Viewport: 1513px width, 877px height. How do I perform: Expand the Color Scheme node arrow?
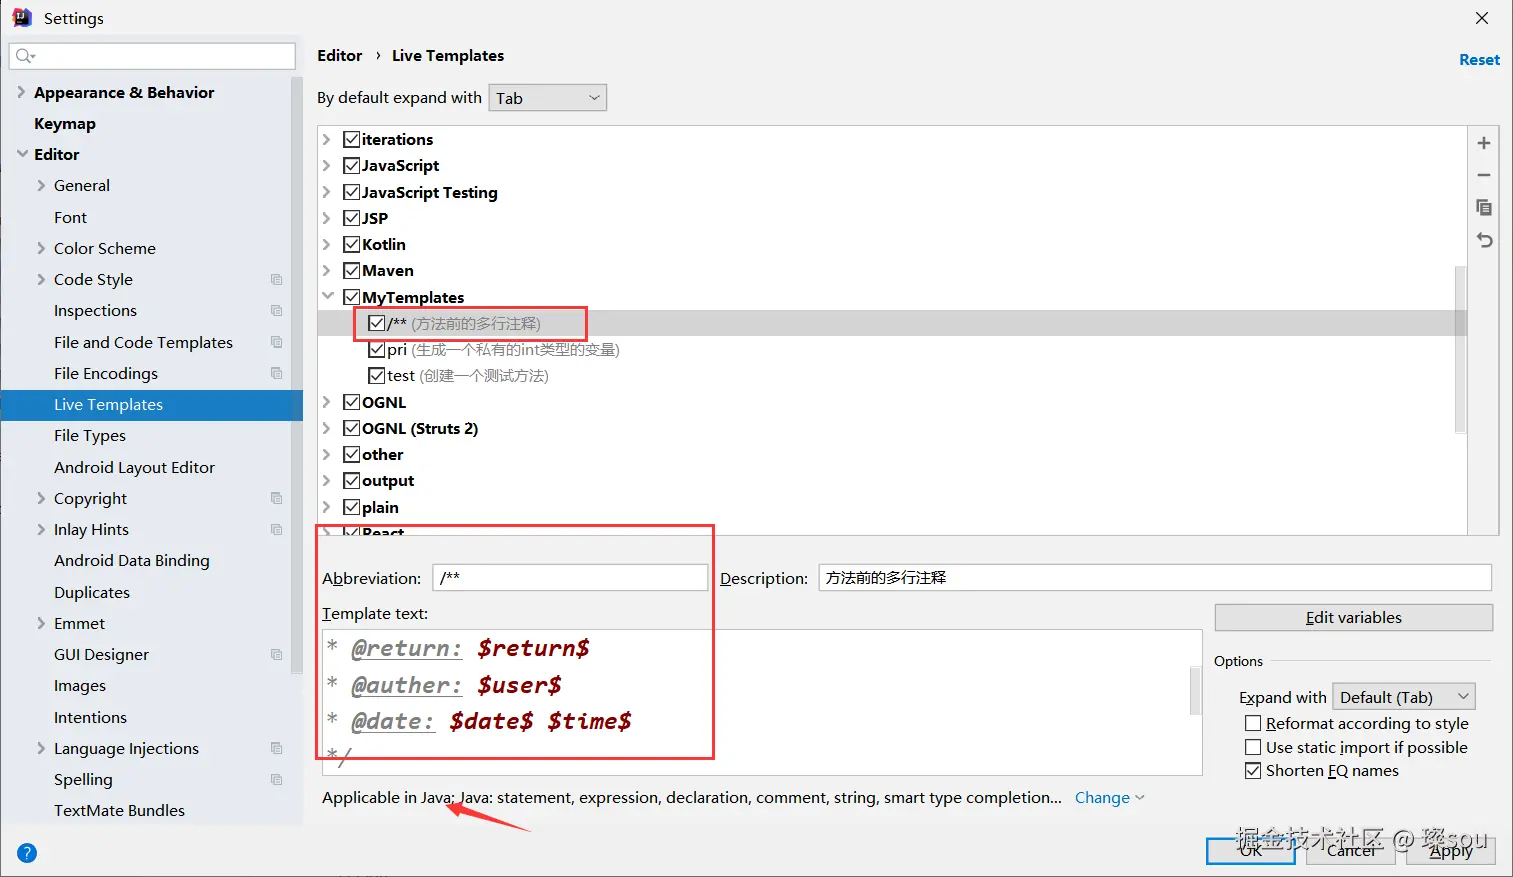41,248
